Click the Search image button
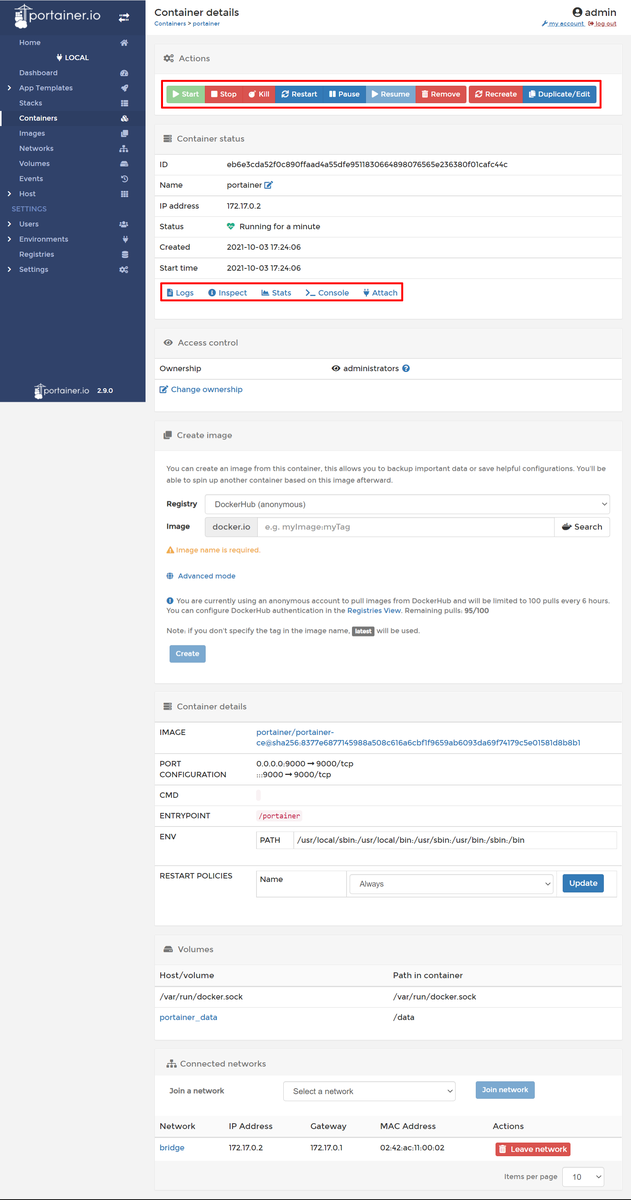 [582, 526]
